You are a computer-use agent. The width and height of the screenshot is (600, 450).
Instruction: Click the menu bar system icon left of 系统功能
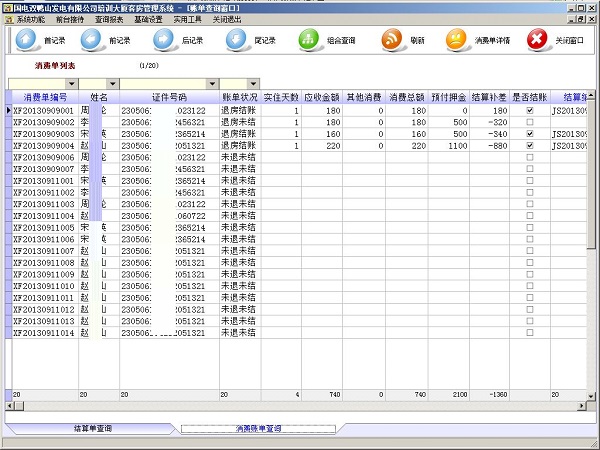[9, 20]
